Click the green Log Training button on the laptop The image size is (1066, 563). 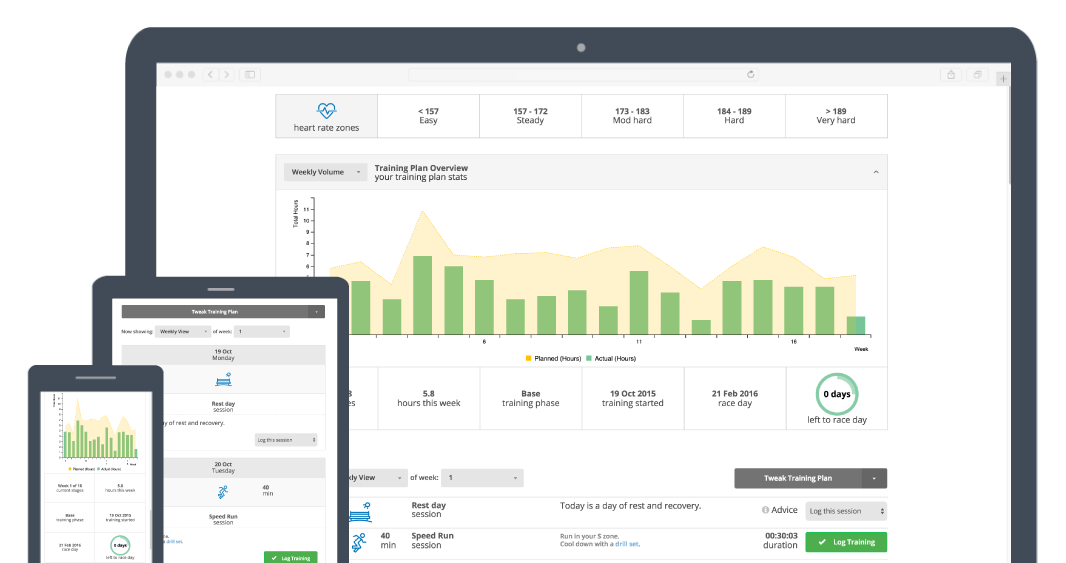[846, 542]
